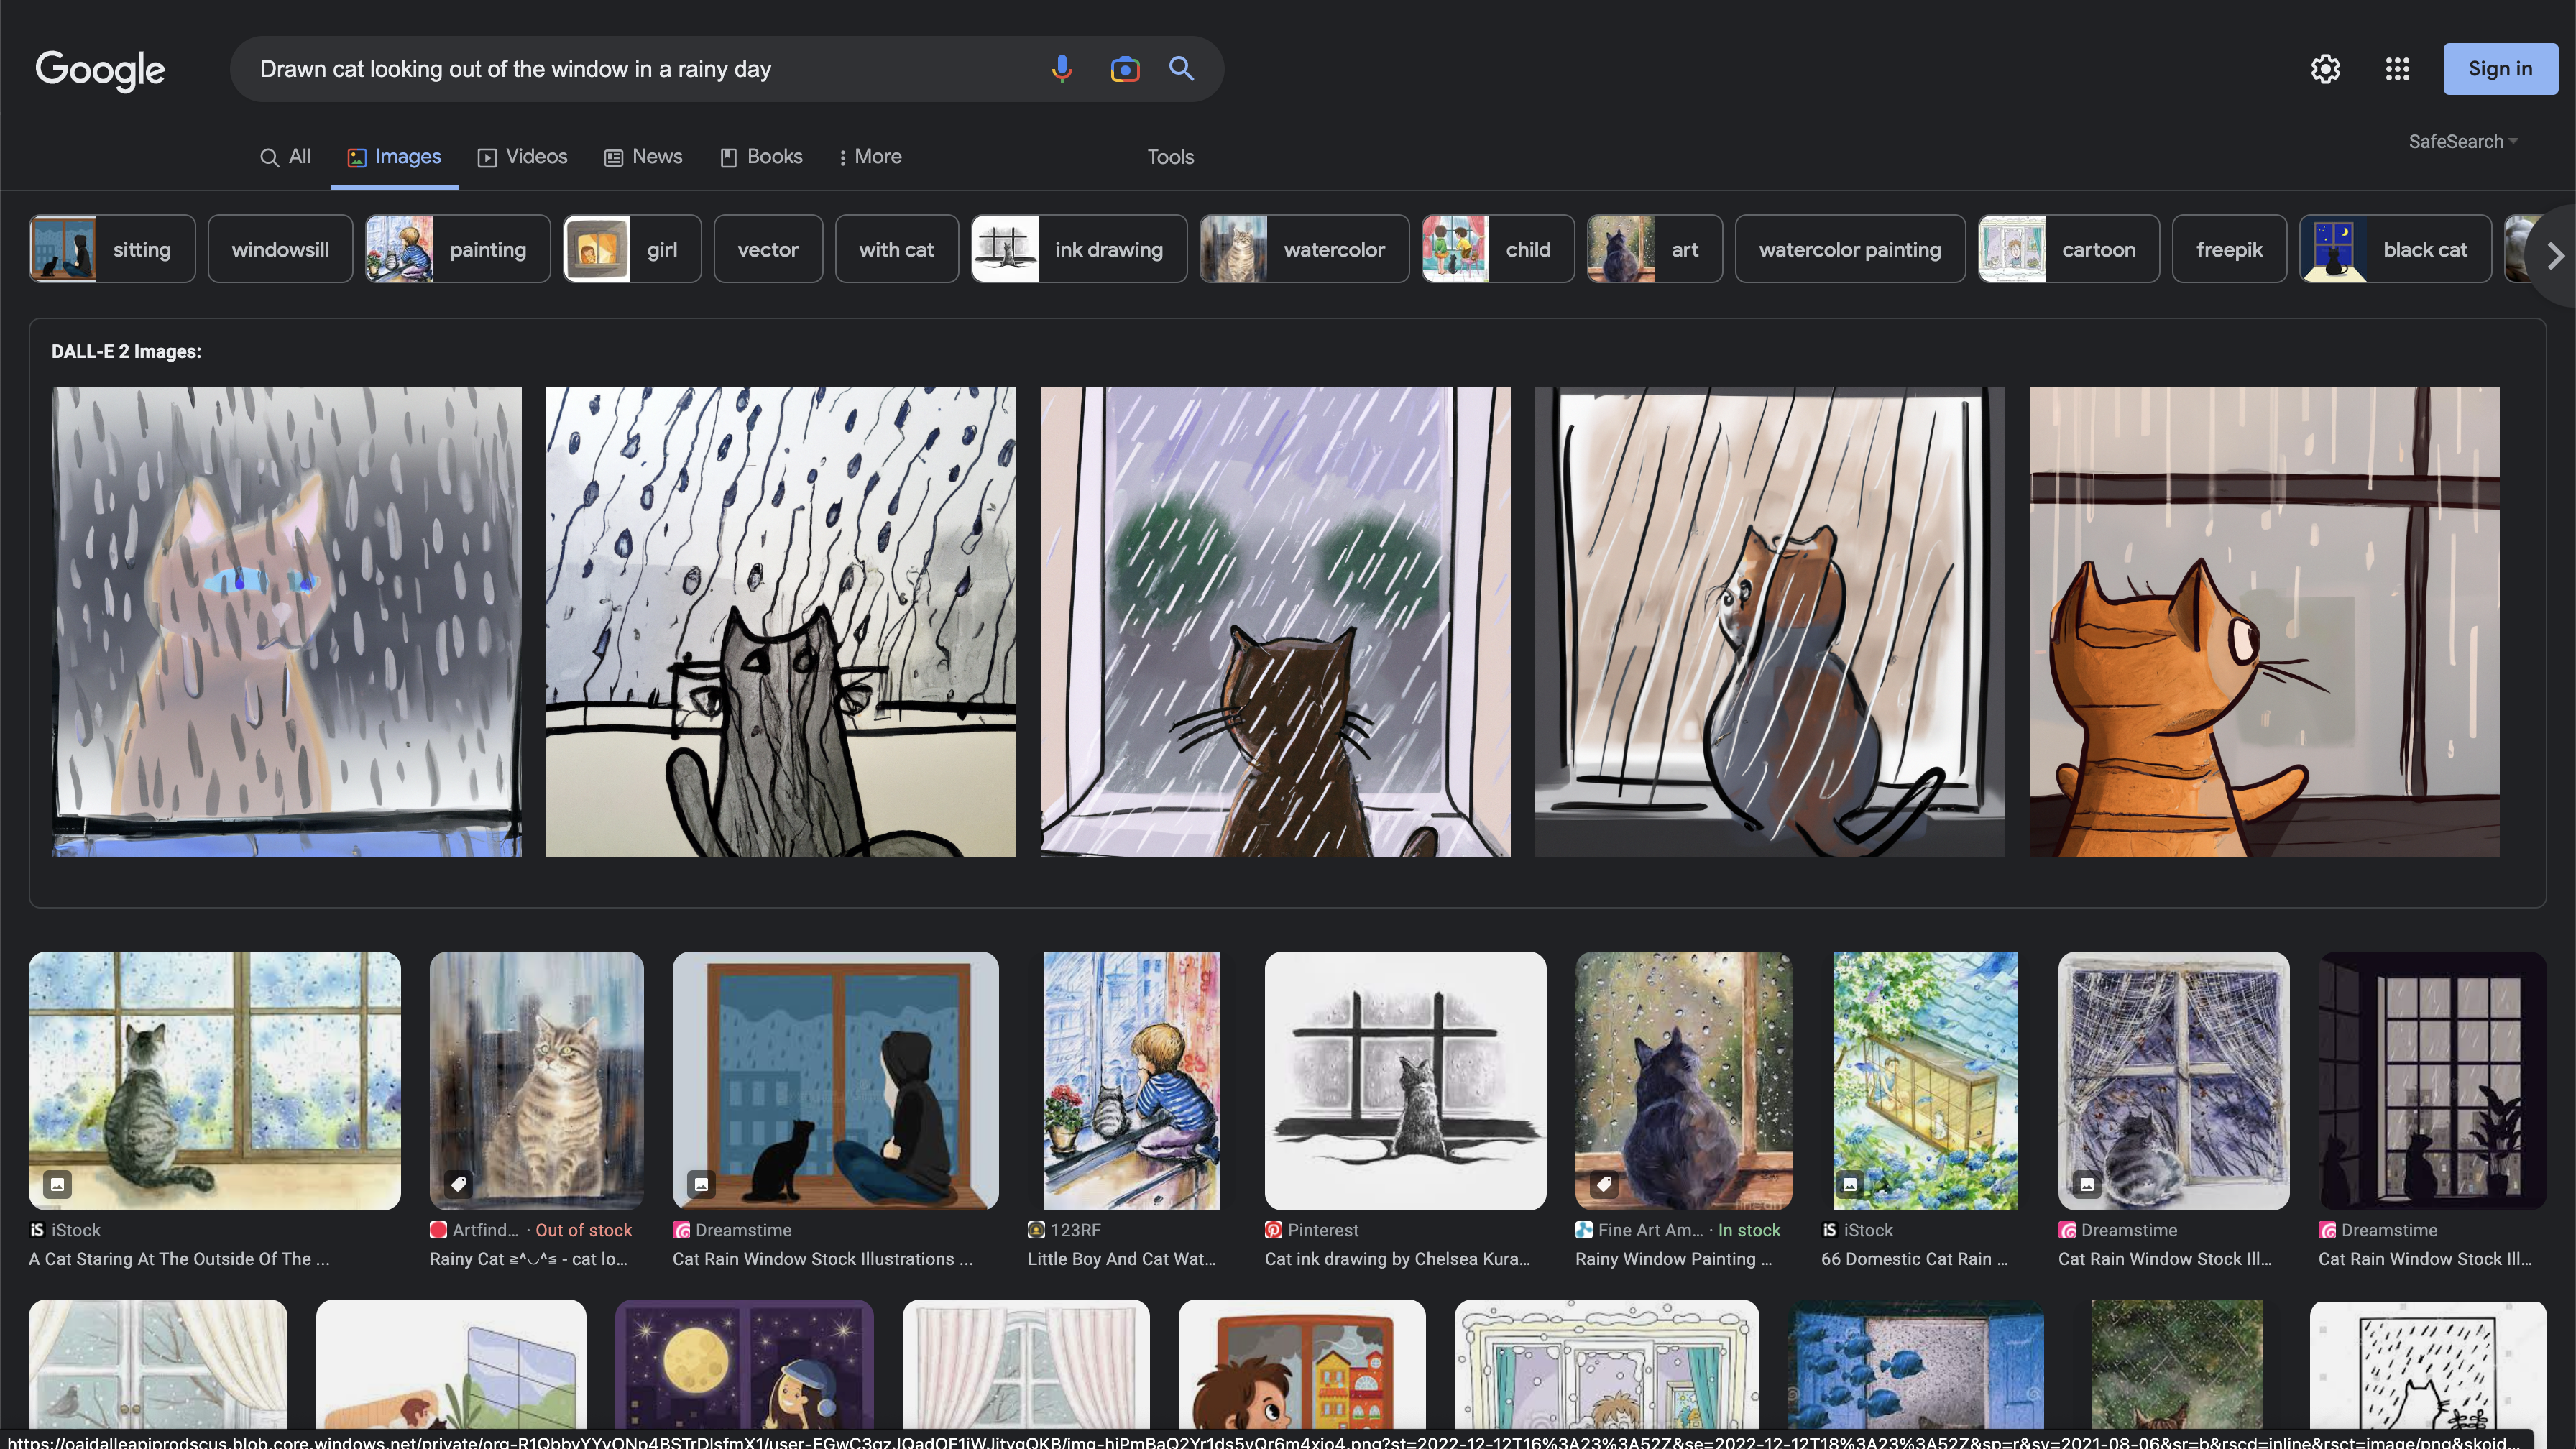Open the Google apps grid
The height and width of the screenshot is (1449, 2576).
pyautogui.click(x=2397, y=69)
